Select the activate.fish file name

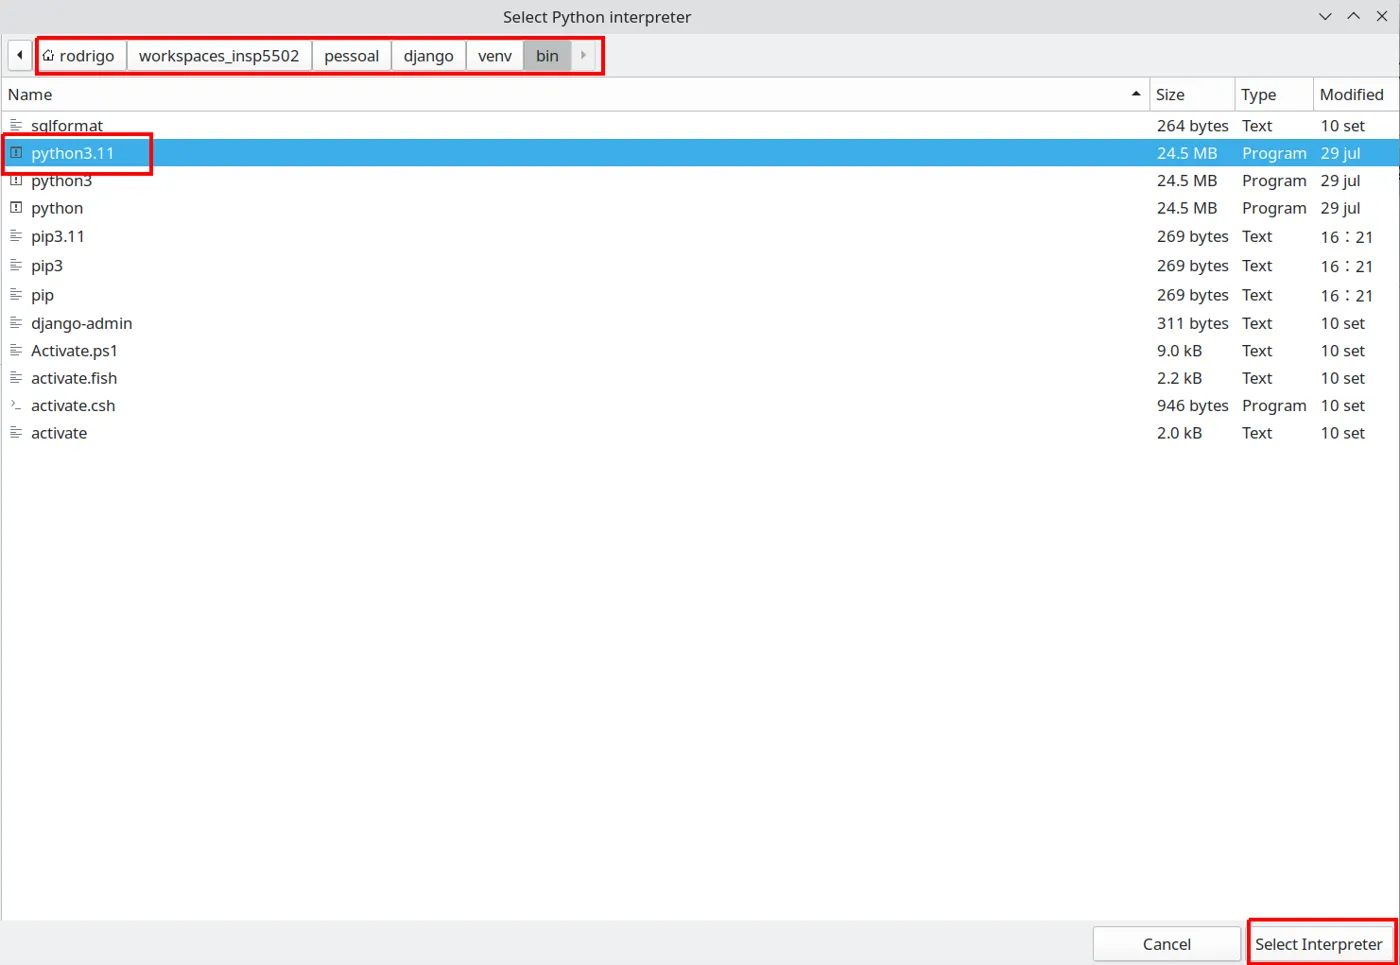tap(74, 378)
